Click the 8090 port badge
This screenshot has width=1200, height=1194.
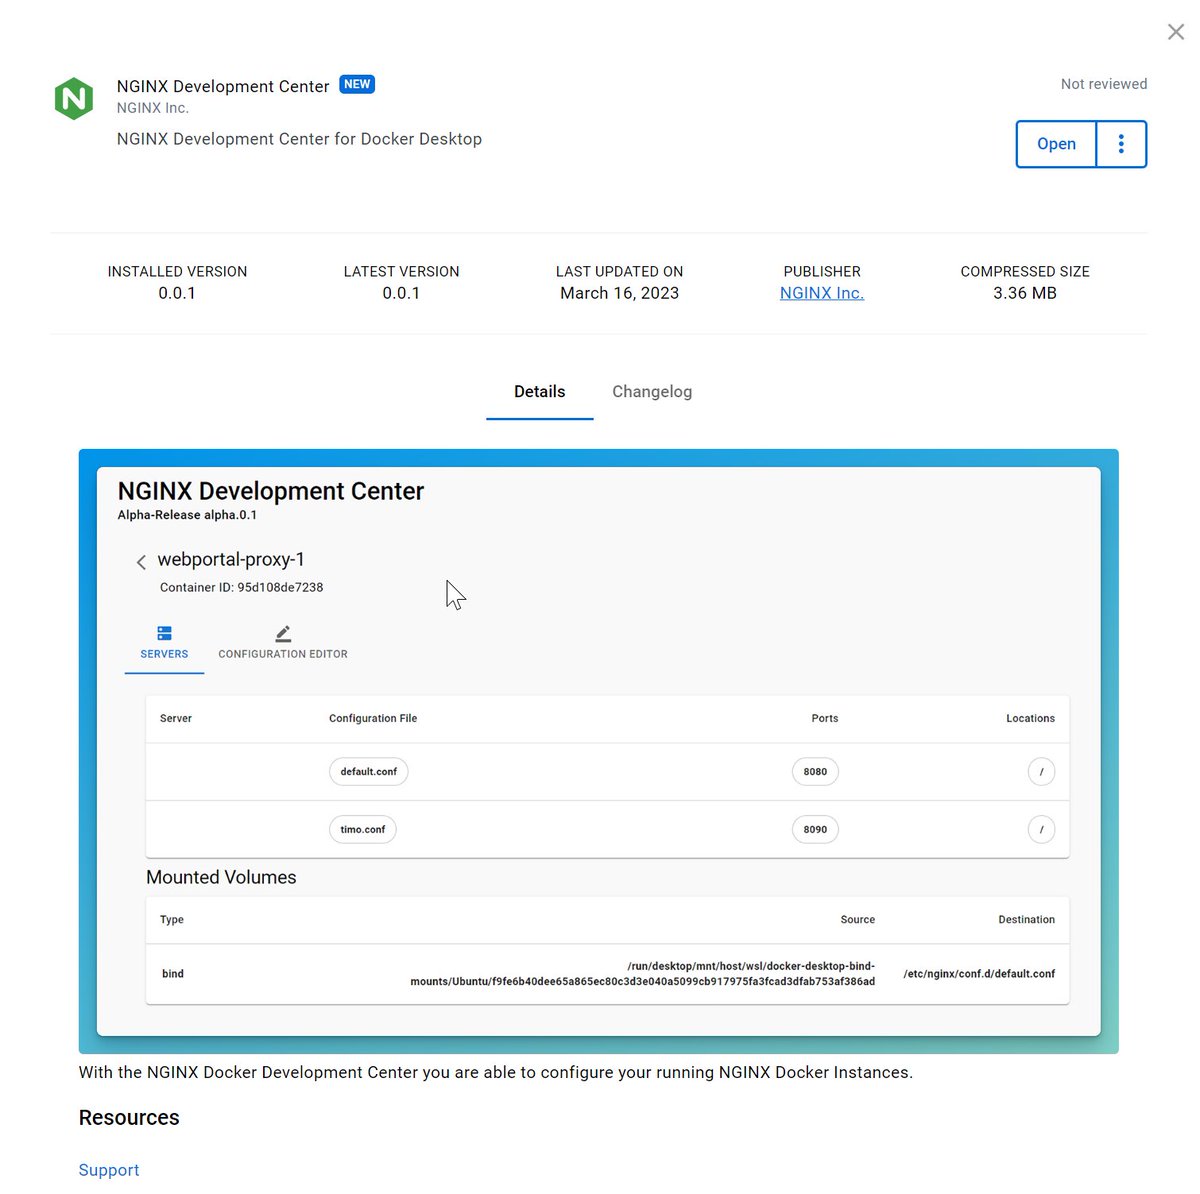815,829
